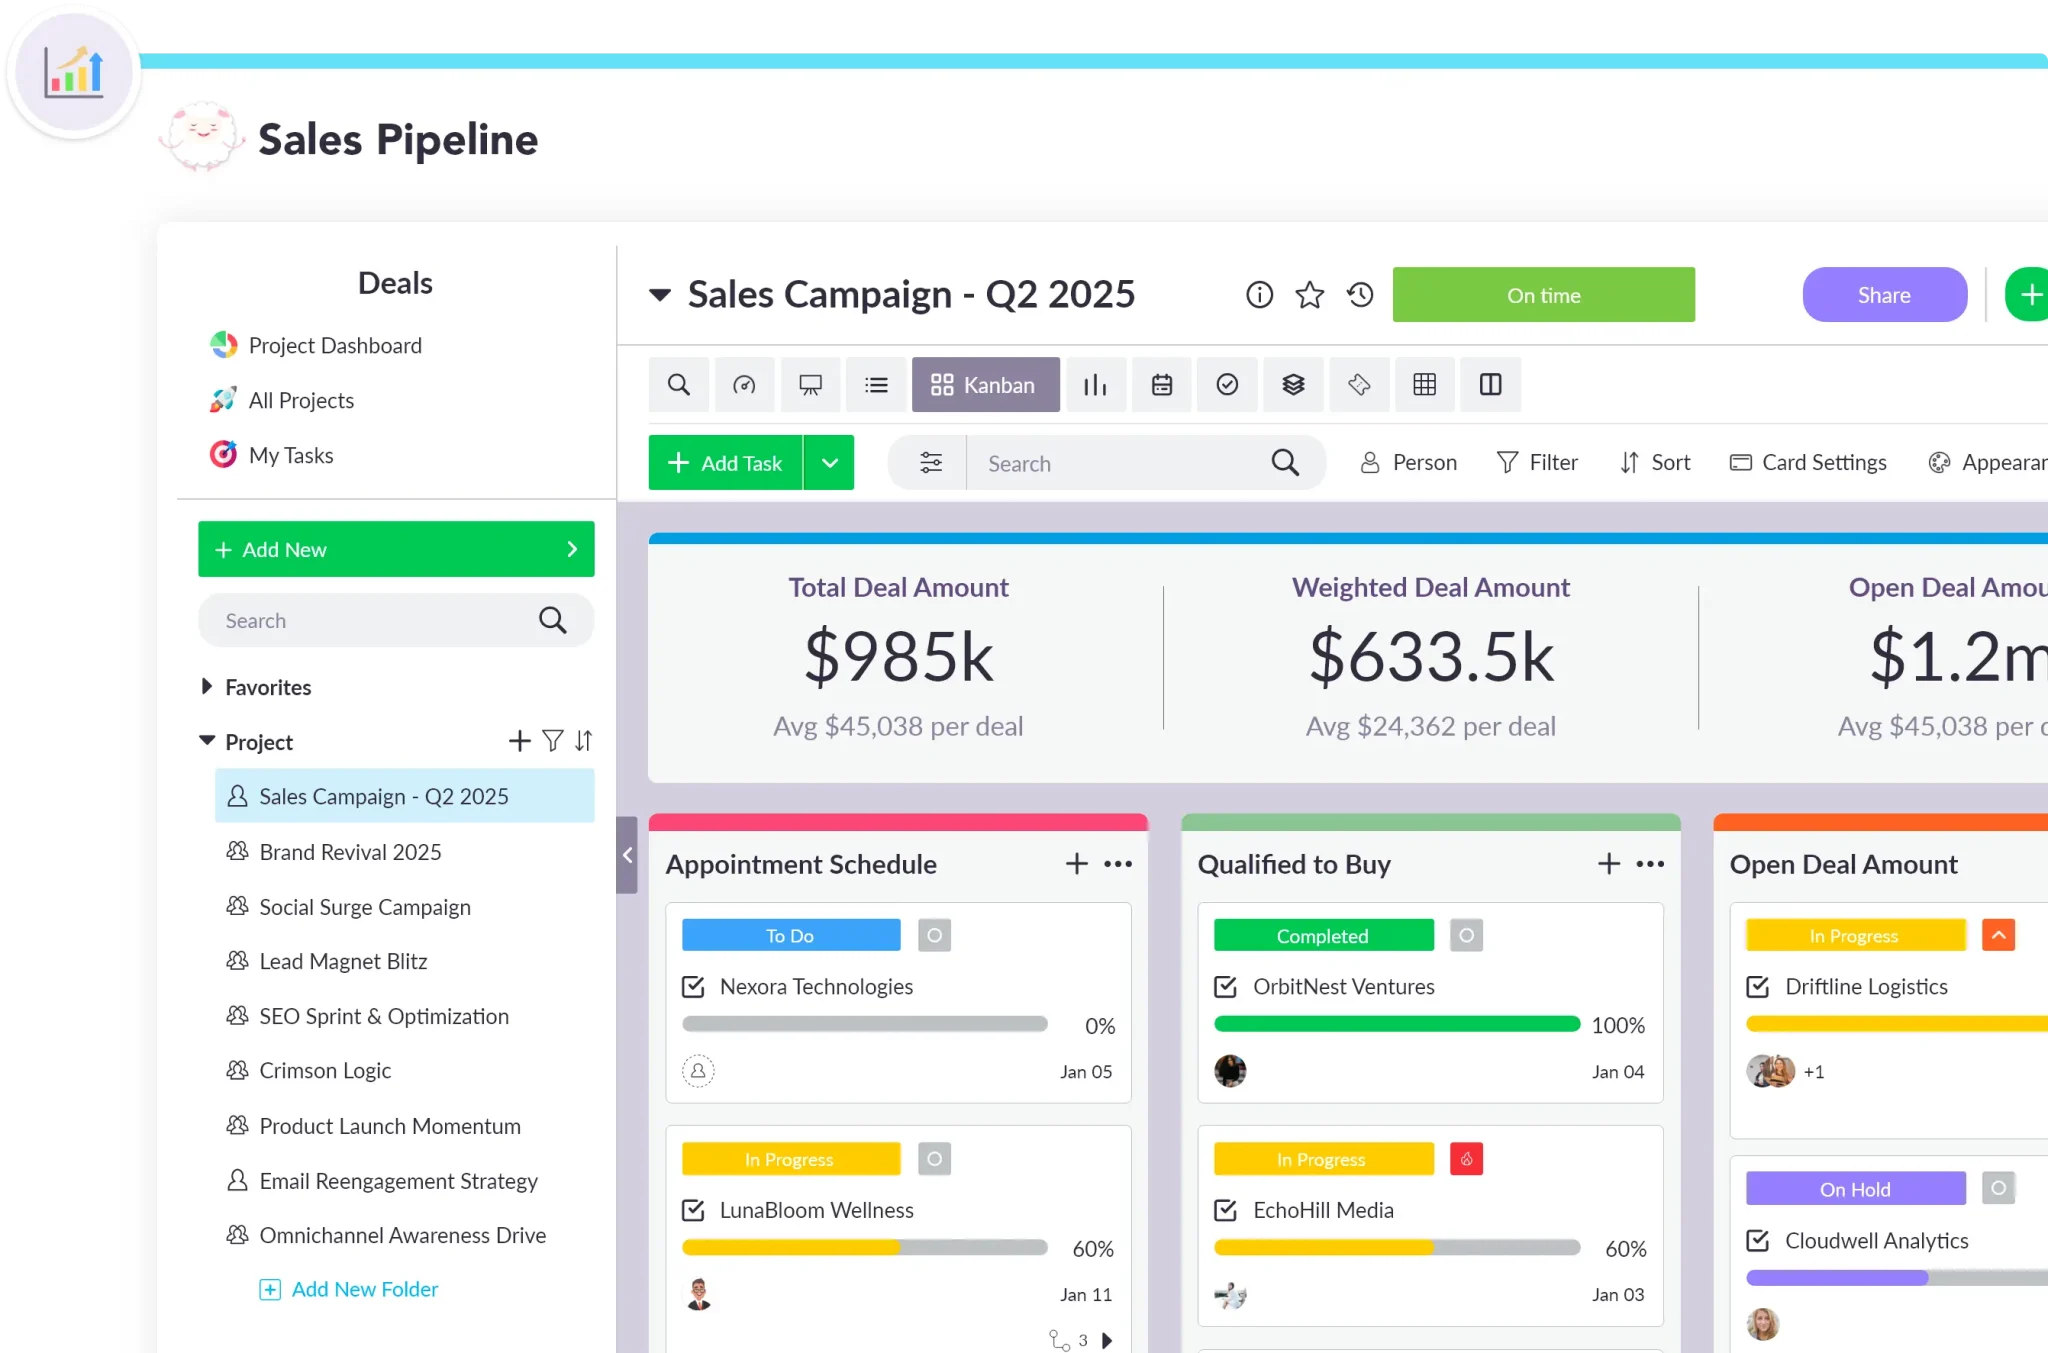Toggle the OrbitNest Ventures task checkbox
This screenshot has width=2048, height=1353.
1225,987
